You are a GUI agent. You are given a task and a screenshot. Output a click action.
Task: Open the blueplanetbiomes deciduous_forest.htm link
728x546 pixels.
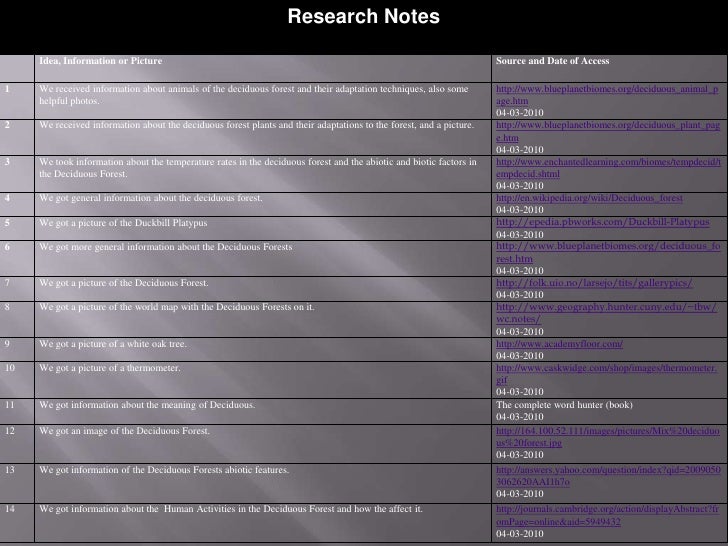point(608,252)
